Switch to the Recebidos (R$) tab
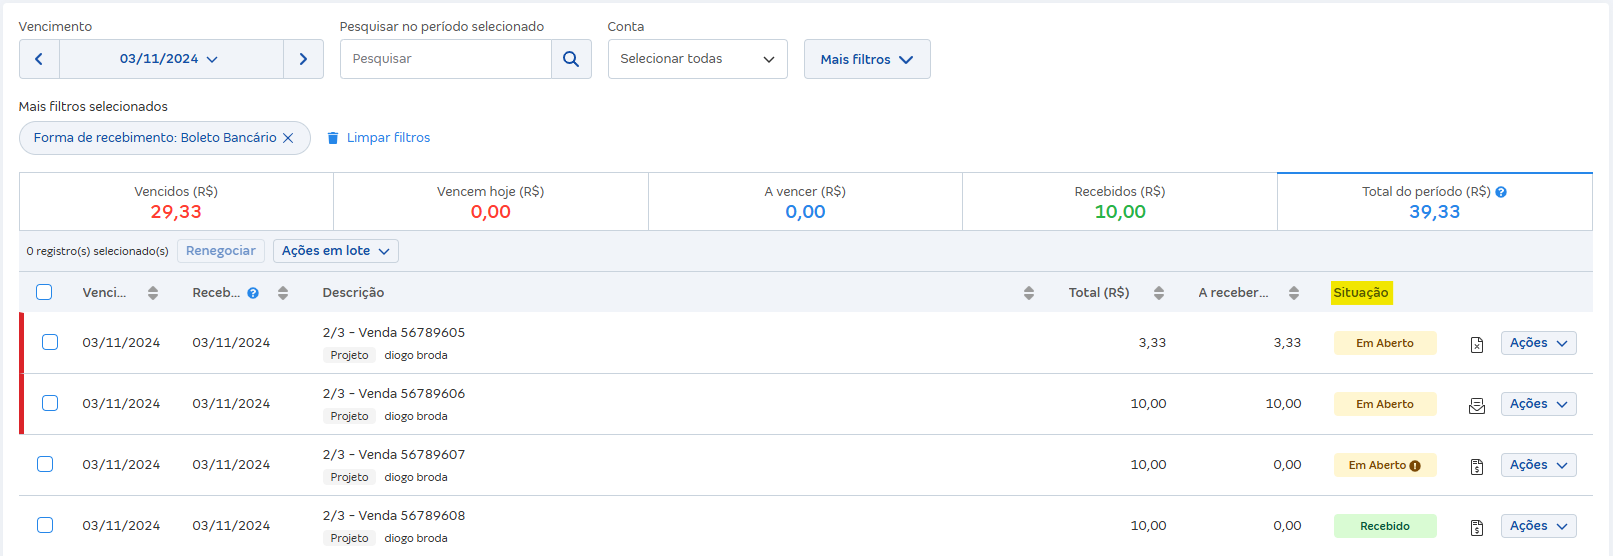Viewport: 1613px width, 556px height. click(x=1119, y=202)
